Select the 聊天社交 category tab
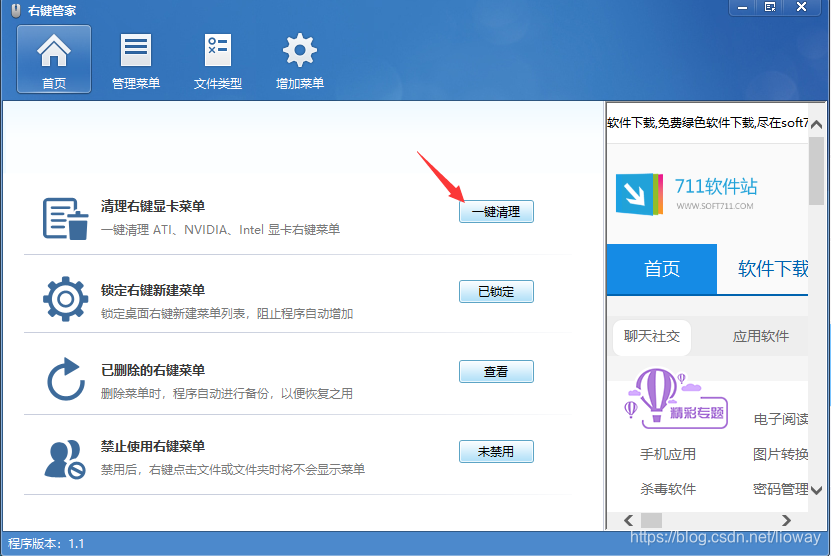Image resolution: width=831 pixels, height=556 pixels. (652, 337)
